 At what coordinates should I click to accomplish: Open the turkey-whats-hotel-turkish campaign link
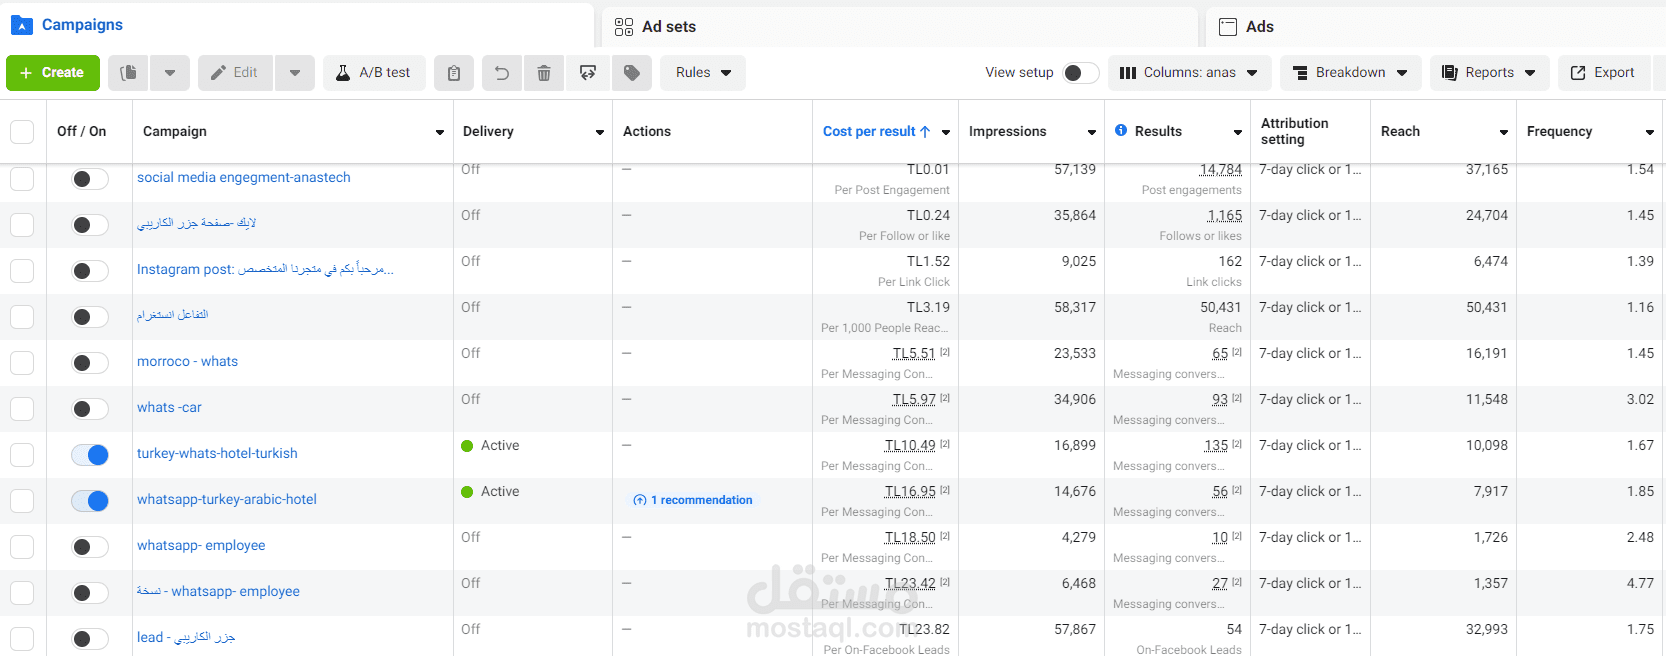coord(217,453)
